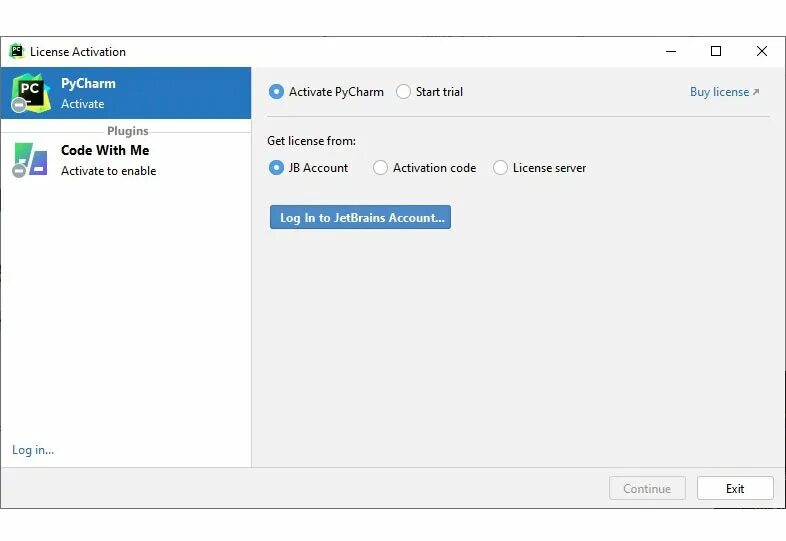Click the Exit button

point(735,488)
